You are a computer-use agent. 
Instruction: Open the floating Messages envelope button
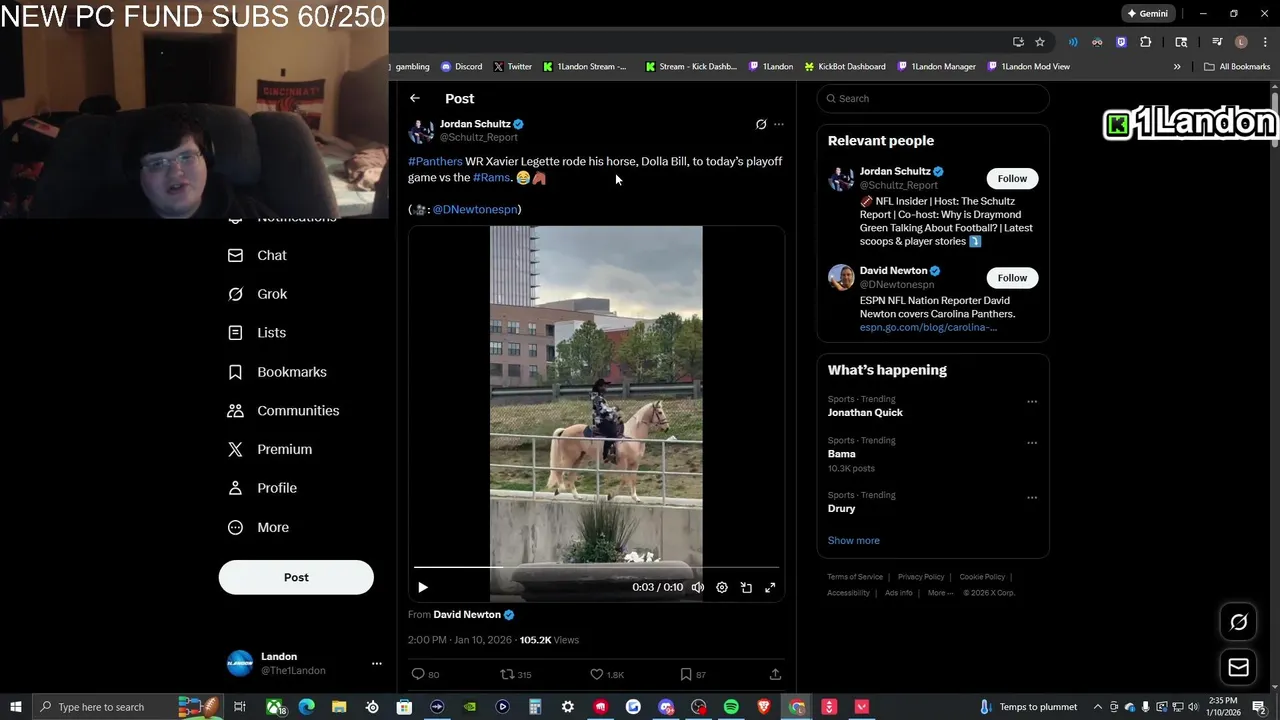(1238, 667)
